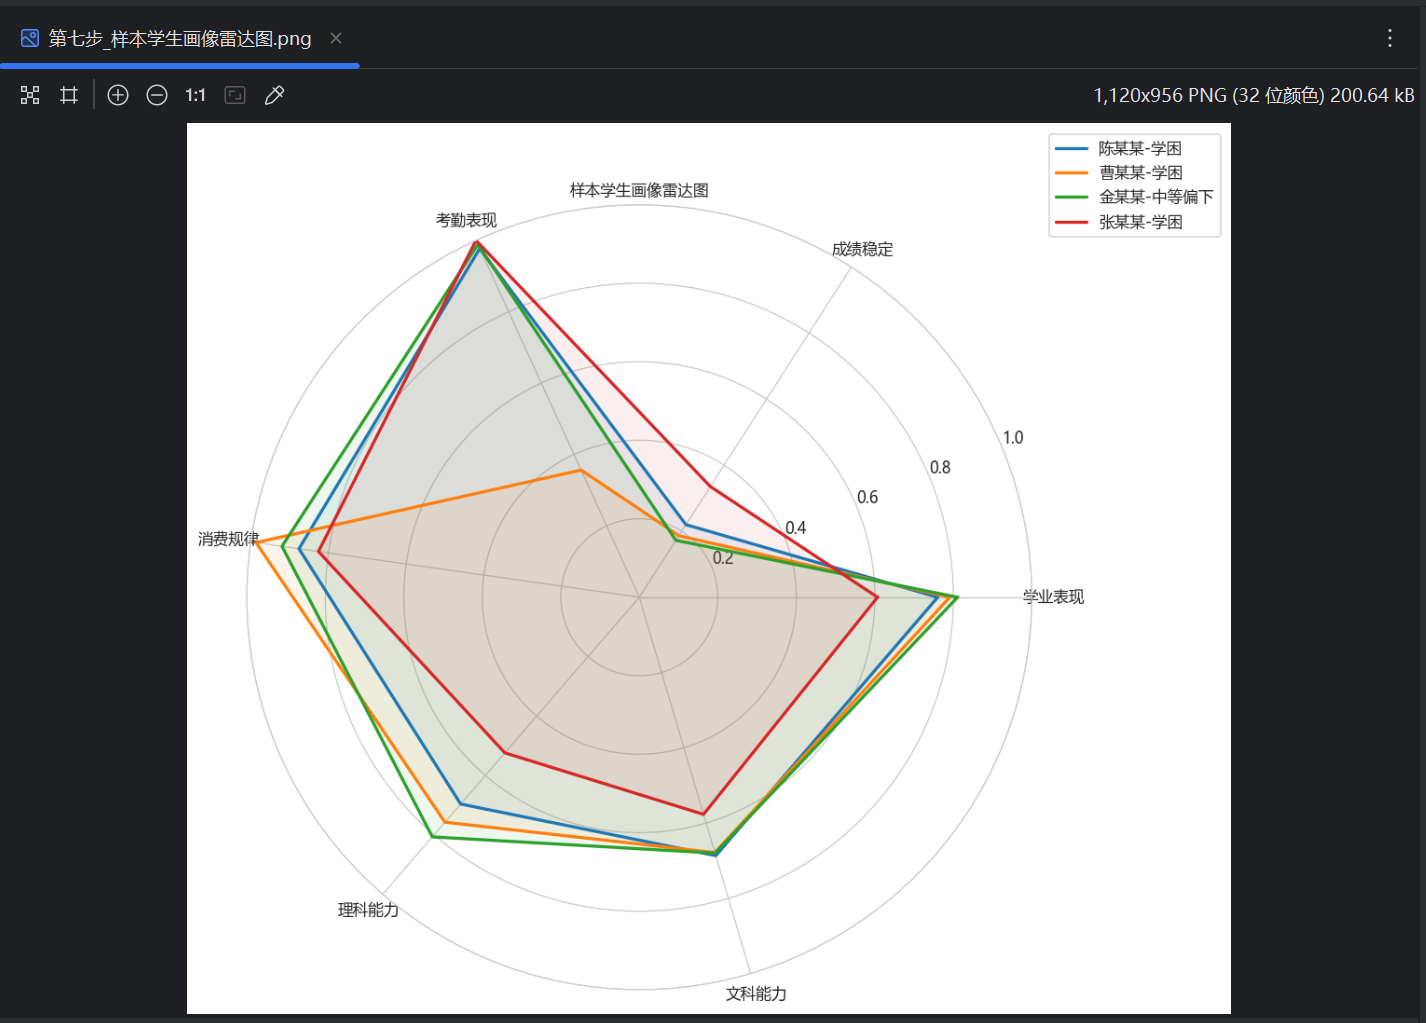Click the 文科能力 axis label
The height and width of the screenshot is (1023, 1426).
click(x=756, y=994)
